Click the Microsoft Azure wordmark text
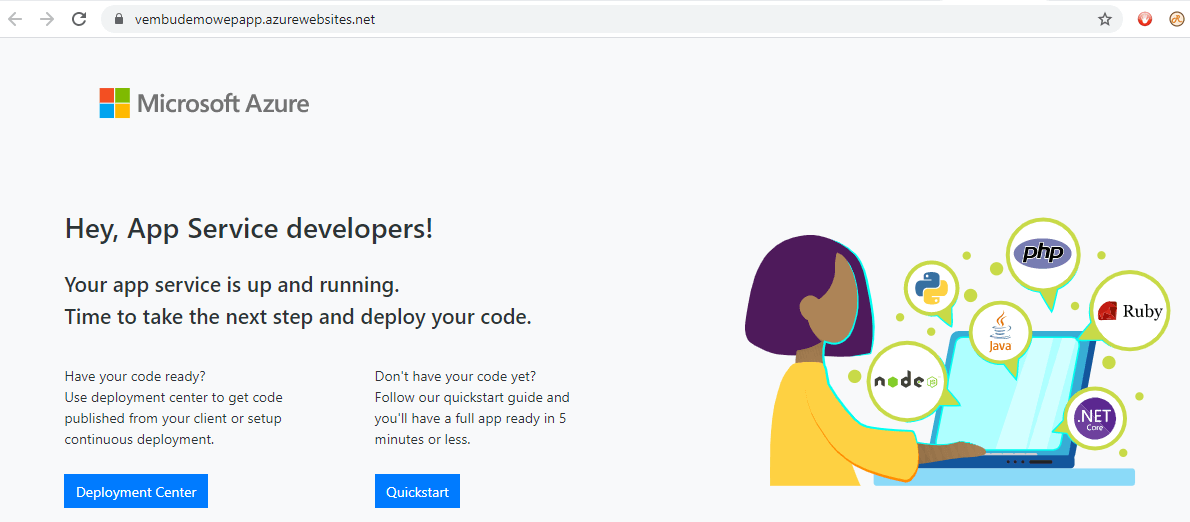Screen dimensions: 1190x522 223,103
